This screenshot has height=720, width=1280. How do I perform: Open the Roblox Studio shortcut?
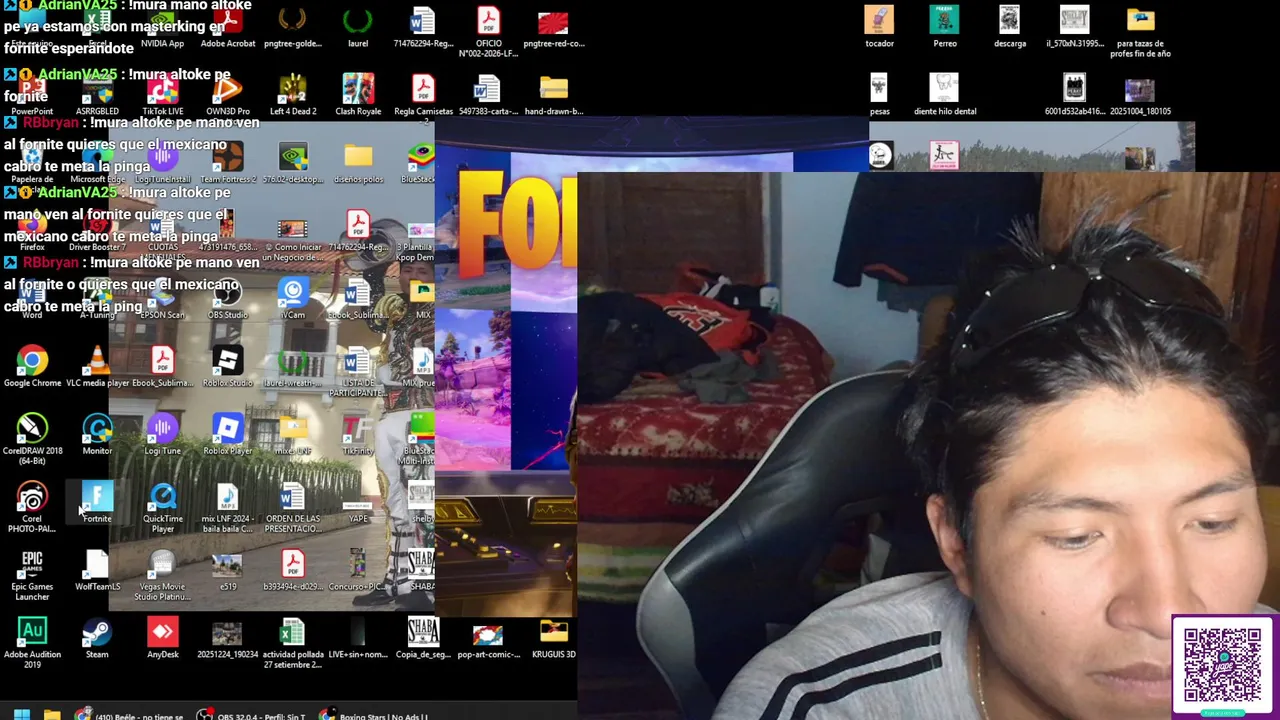click(x=227, y=367)
